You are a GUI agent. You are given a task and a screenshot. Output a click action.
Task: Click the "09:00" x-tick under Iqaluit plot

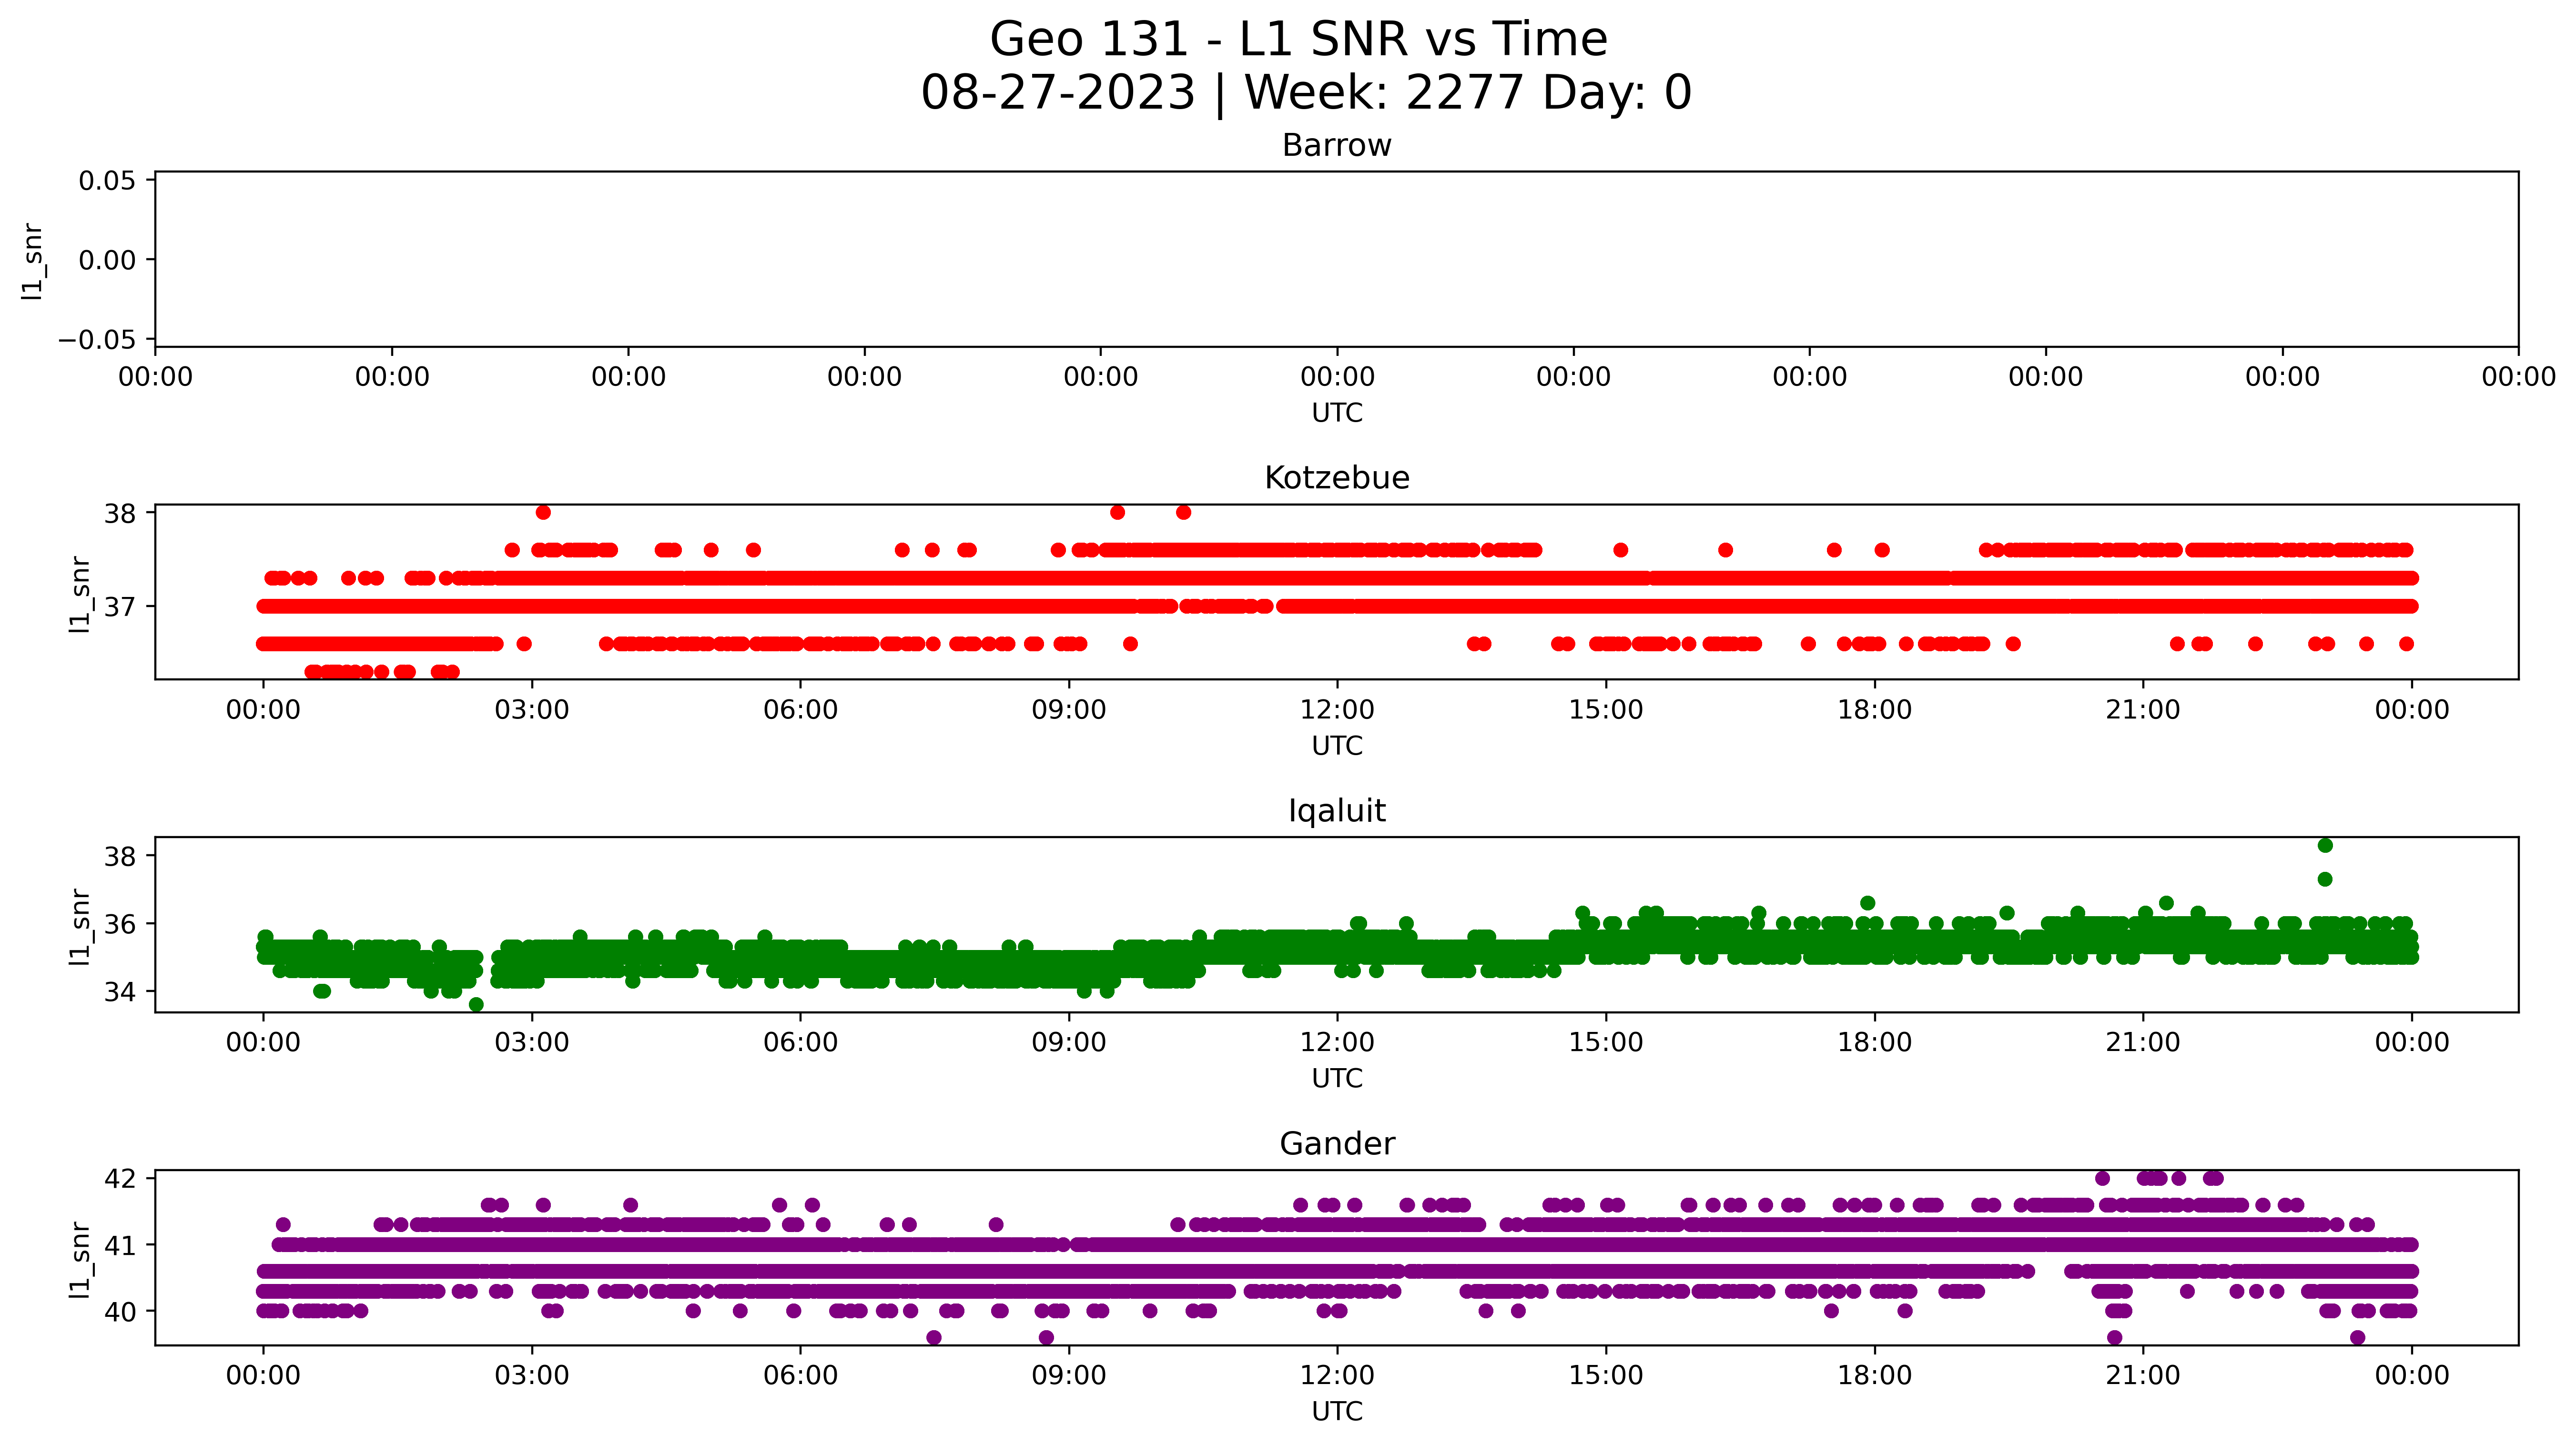pyautogui.click(x=1069, y=1043)
